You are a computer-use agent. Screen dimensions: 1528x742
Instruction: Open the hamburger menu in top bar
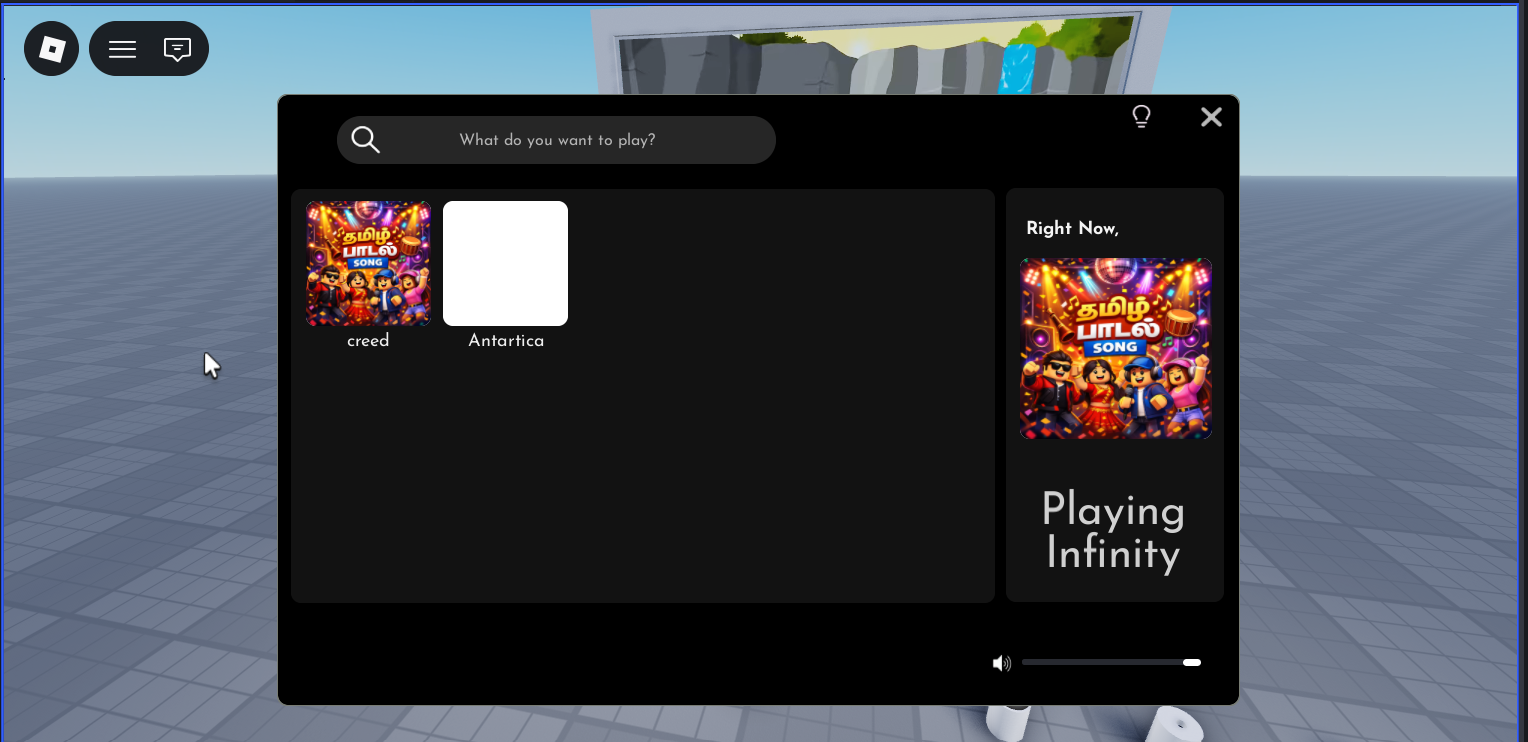(x=122, y=49)
